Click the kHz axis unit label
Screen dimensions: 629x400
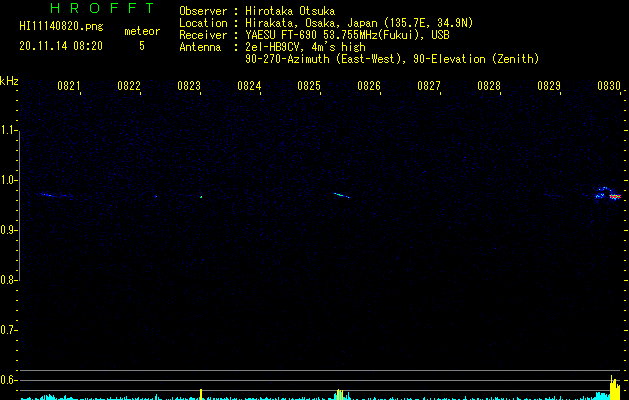point(9,81)
